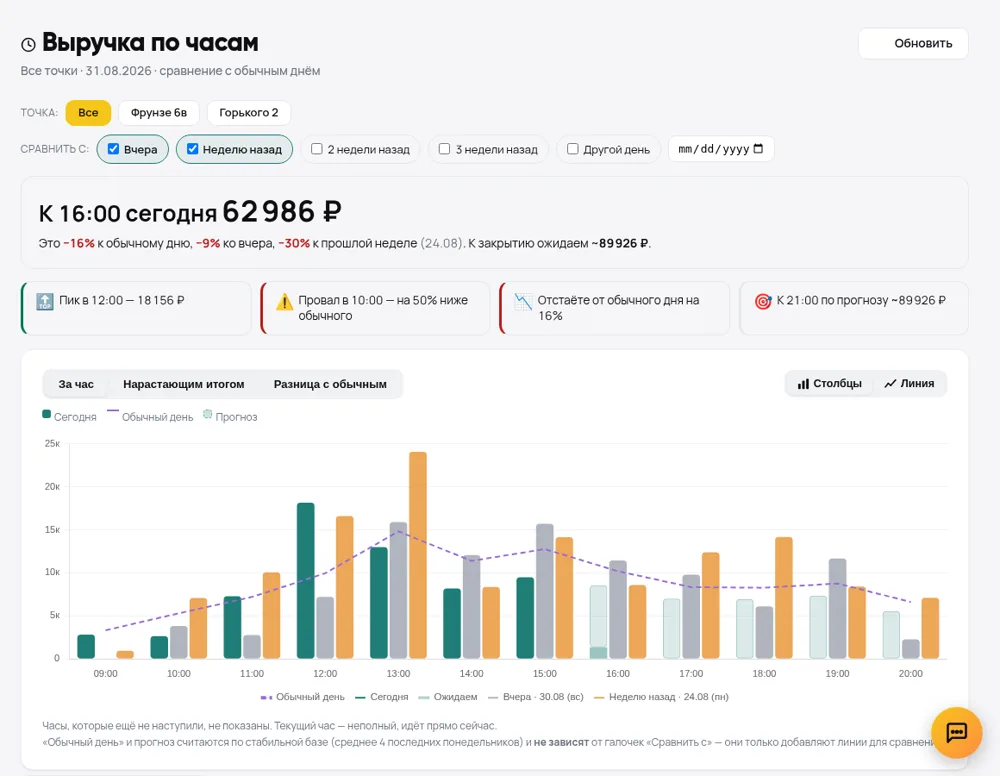The image size is (1000, 776).
Task: Click the orange bar at 18:00
Action: [784, 597]
